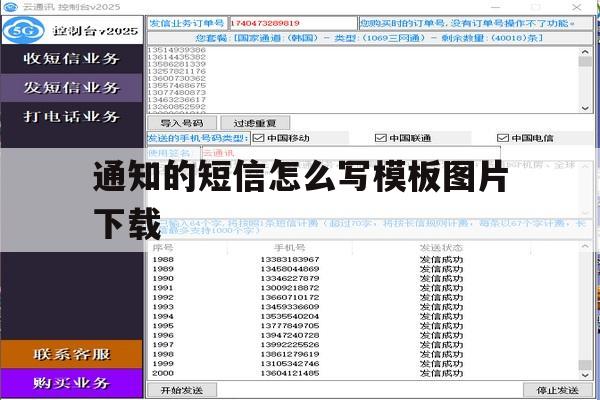This screenshot has height=400, width=600.
Task: Click number list scrollbar up arrow
Action: click(585, 51)
